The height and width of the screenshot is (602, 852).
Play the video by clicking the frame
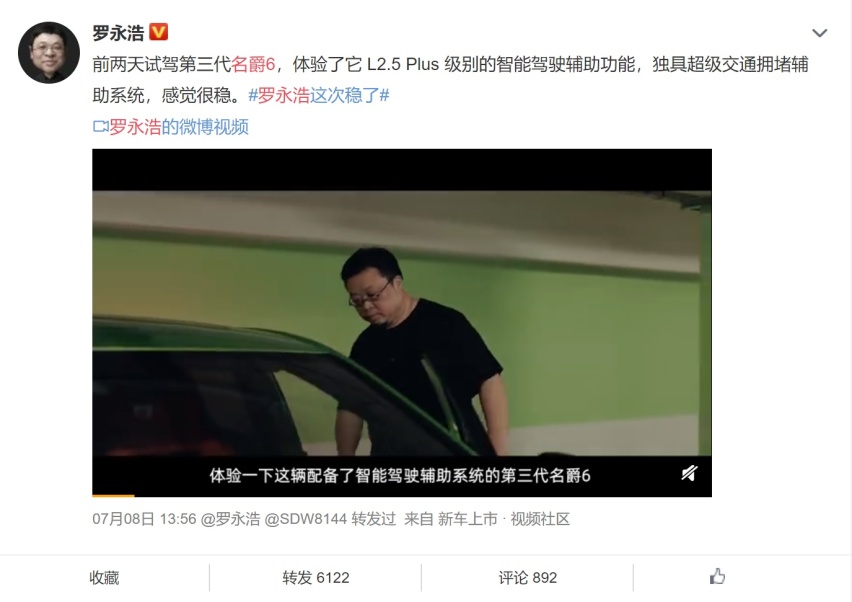(x=402, y=323)
